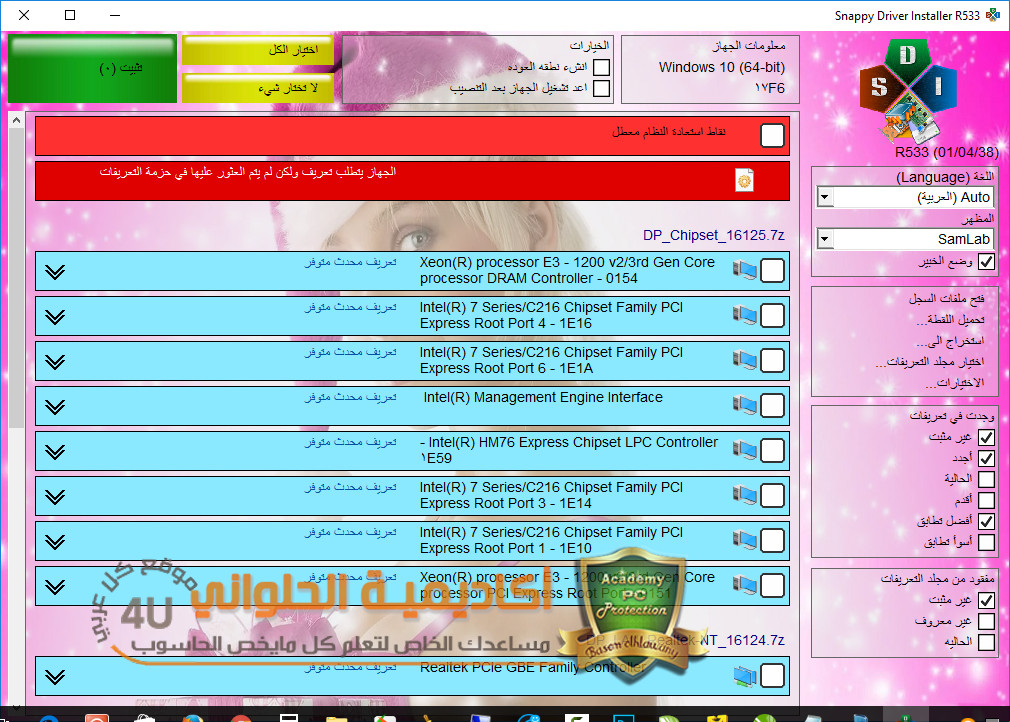Click device icon beside Xeon DRAM Controller - 0154
This screenshot has width=1010, height=722.
pos(744,270)
